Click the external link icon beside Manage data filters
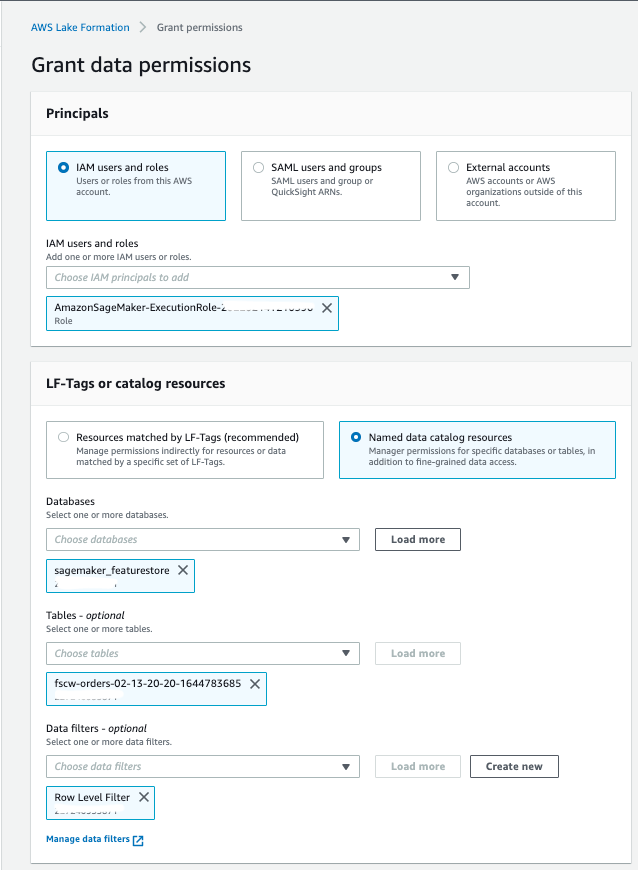This screenshot has width=638, height=870. point(138,840)
